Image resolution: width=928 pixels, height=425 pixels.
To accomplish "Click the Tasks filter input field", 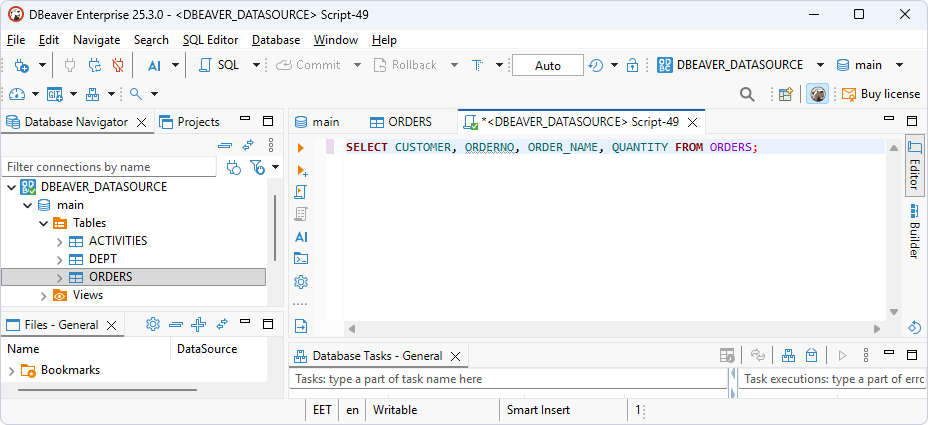I will point(508,379).
